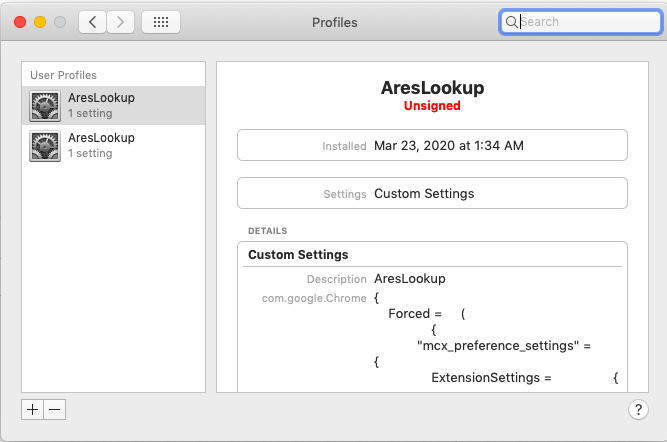Viewport: 667px width, 442px height.
Task: Open help with question mark button
Action: tap(638, 409)
